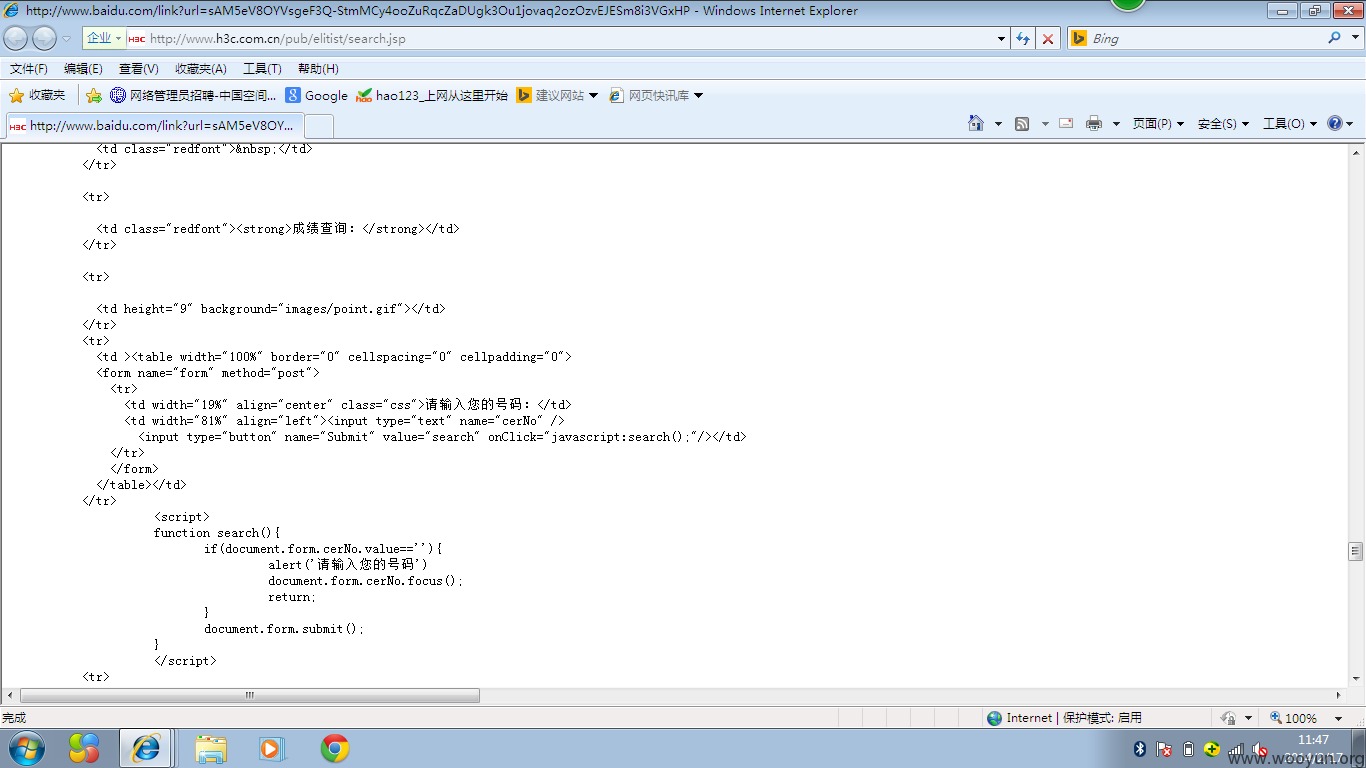Click the vertical scrollbar thumb

click(1356, 551)
